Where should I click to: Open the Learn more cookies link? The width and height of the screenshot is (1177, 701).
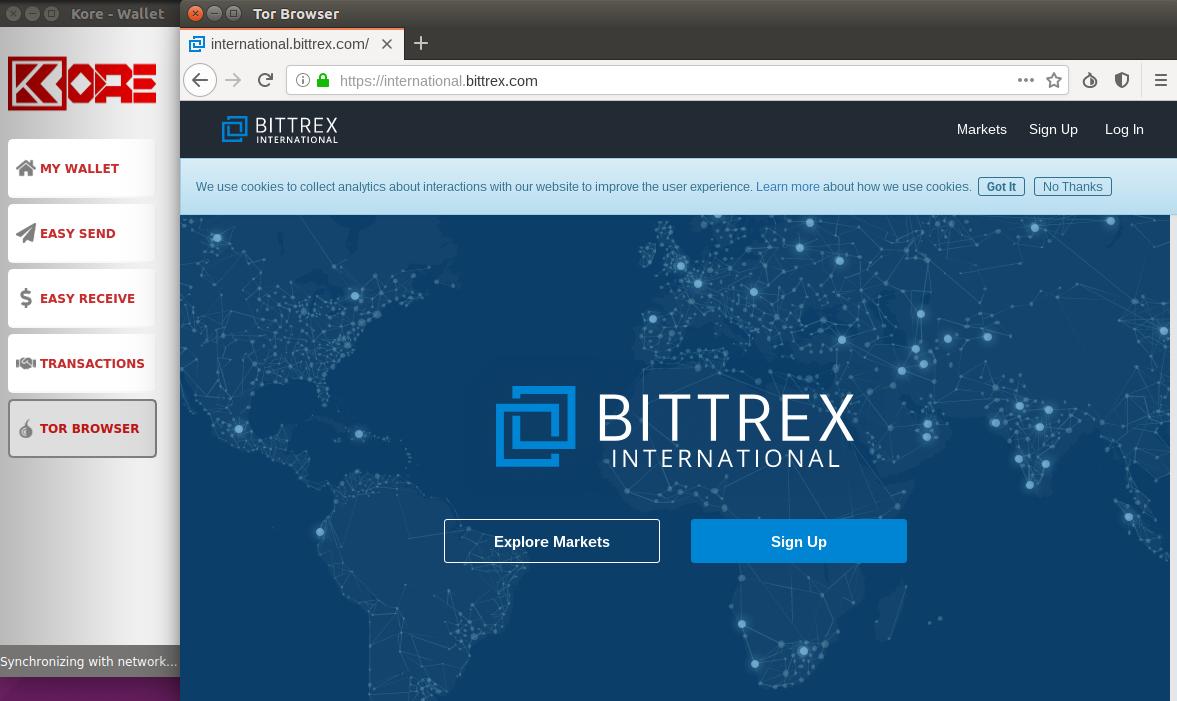[787, 186]
